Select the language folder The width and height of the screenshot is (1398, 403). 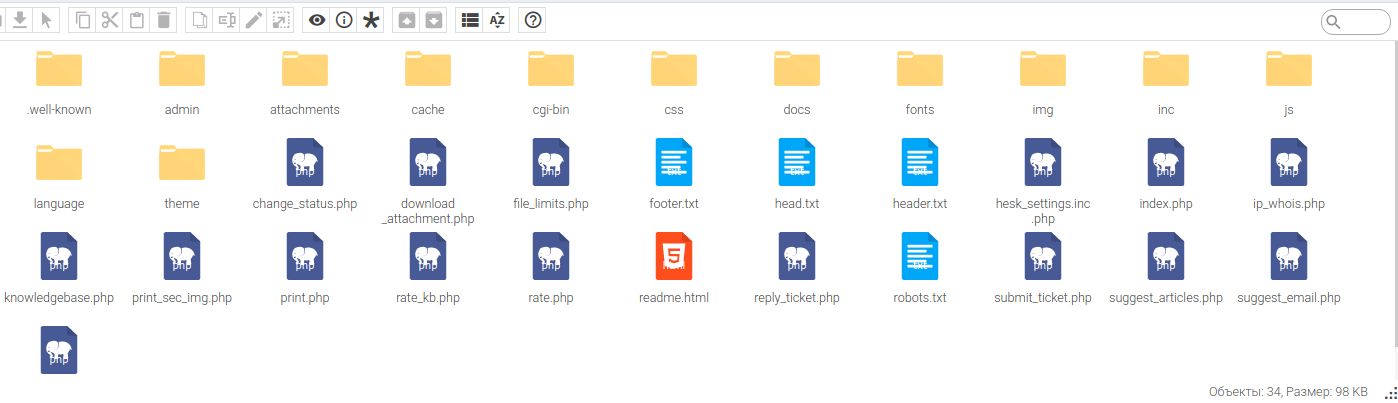(59, 177)
